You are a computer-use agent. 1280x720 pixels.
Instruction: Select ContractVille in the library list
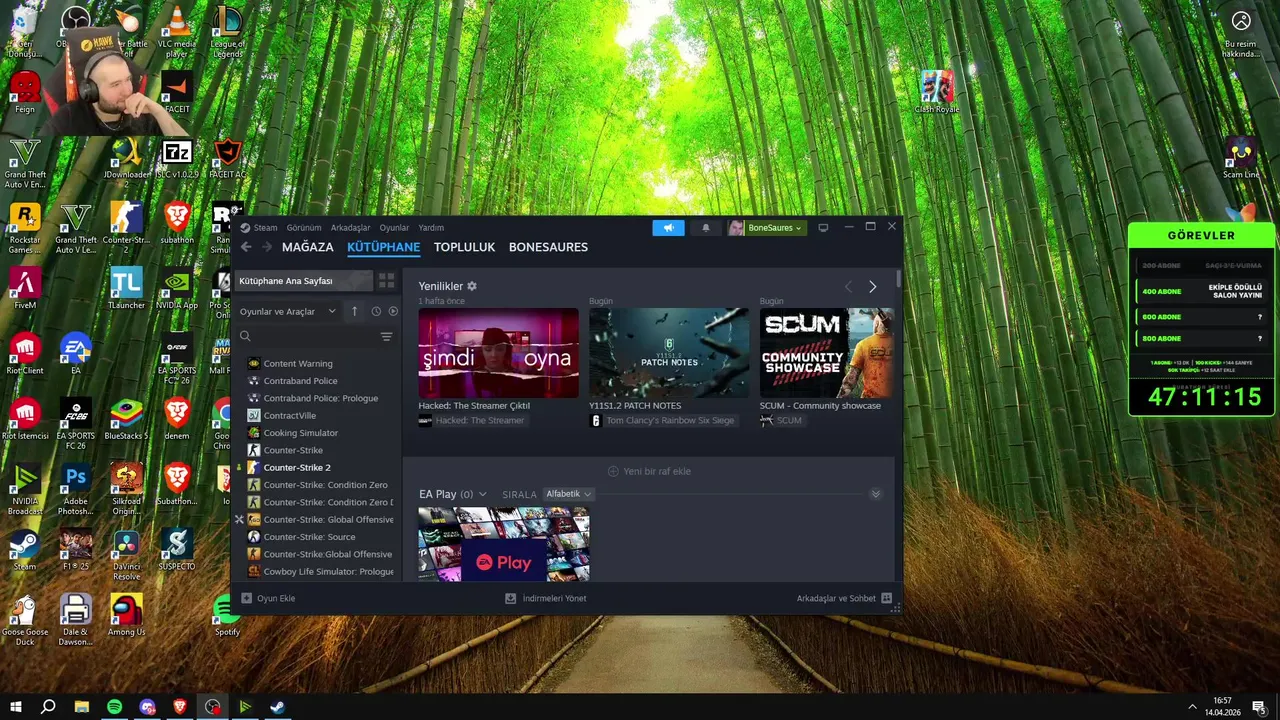[289, 416]
